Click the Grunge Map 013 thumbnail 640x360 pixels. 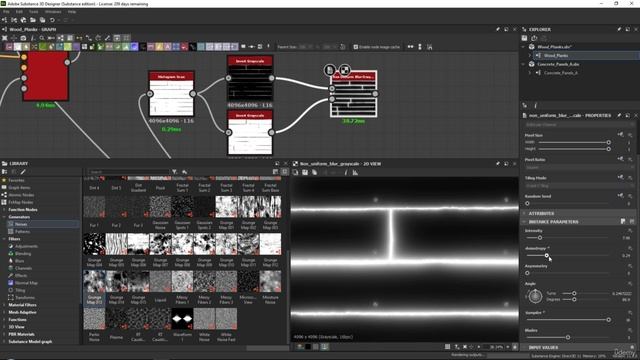94,281
